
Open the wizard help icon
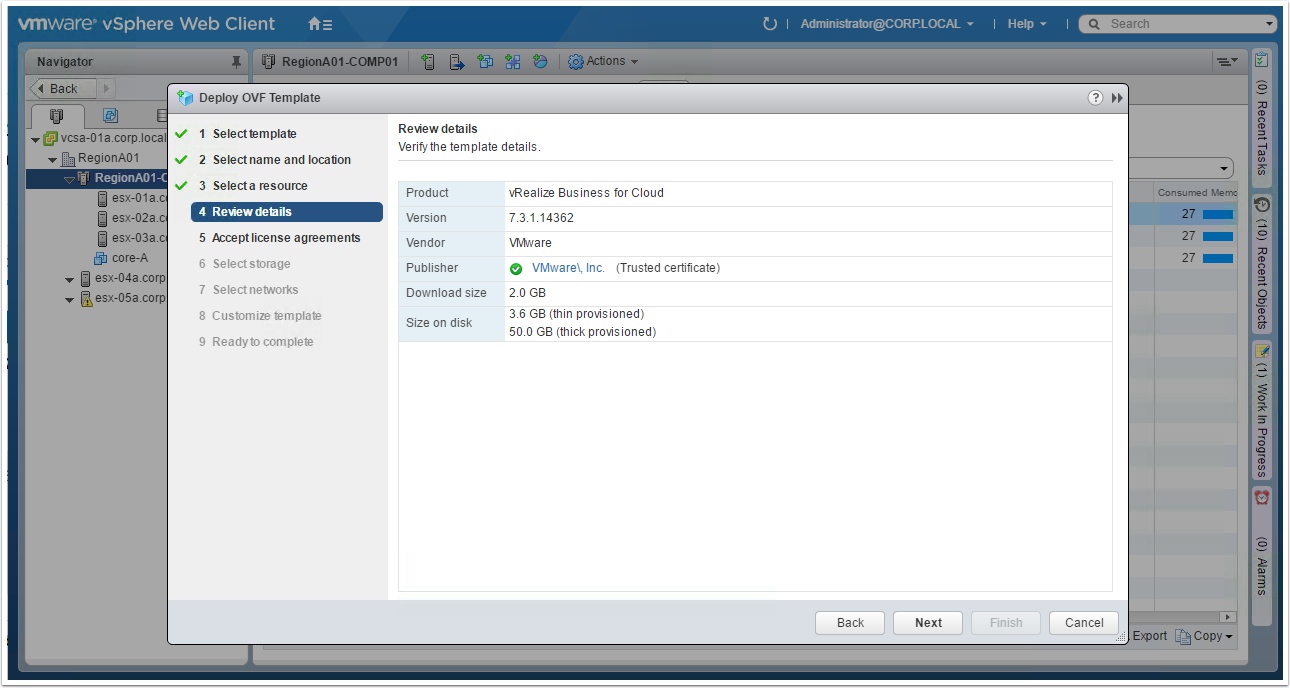[x=1095, y=98]
